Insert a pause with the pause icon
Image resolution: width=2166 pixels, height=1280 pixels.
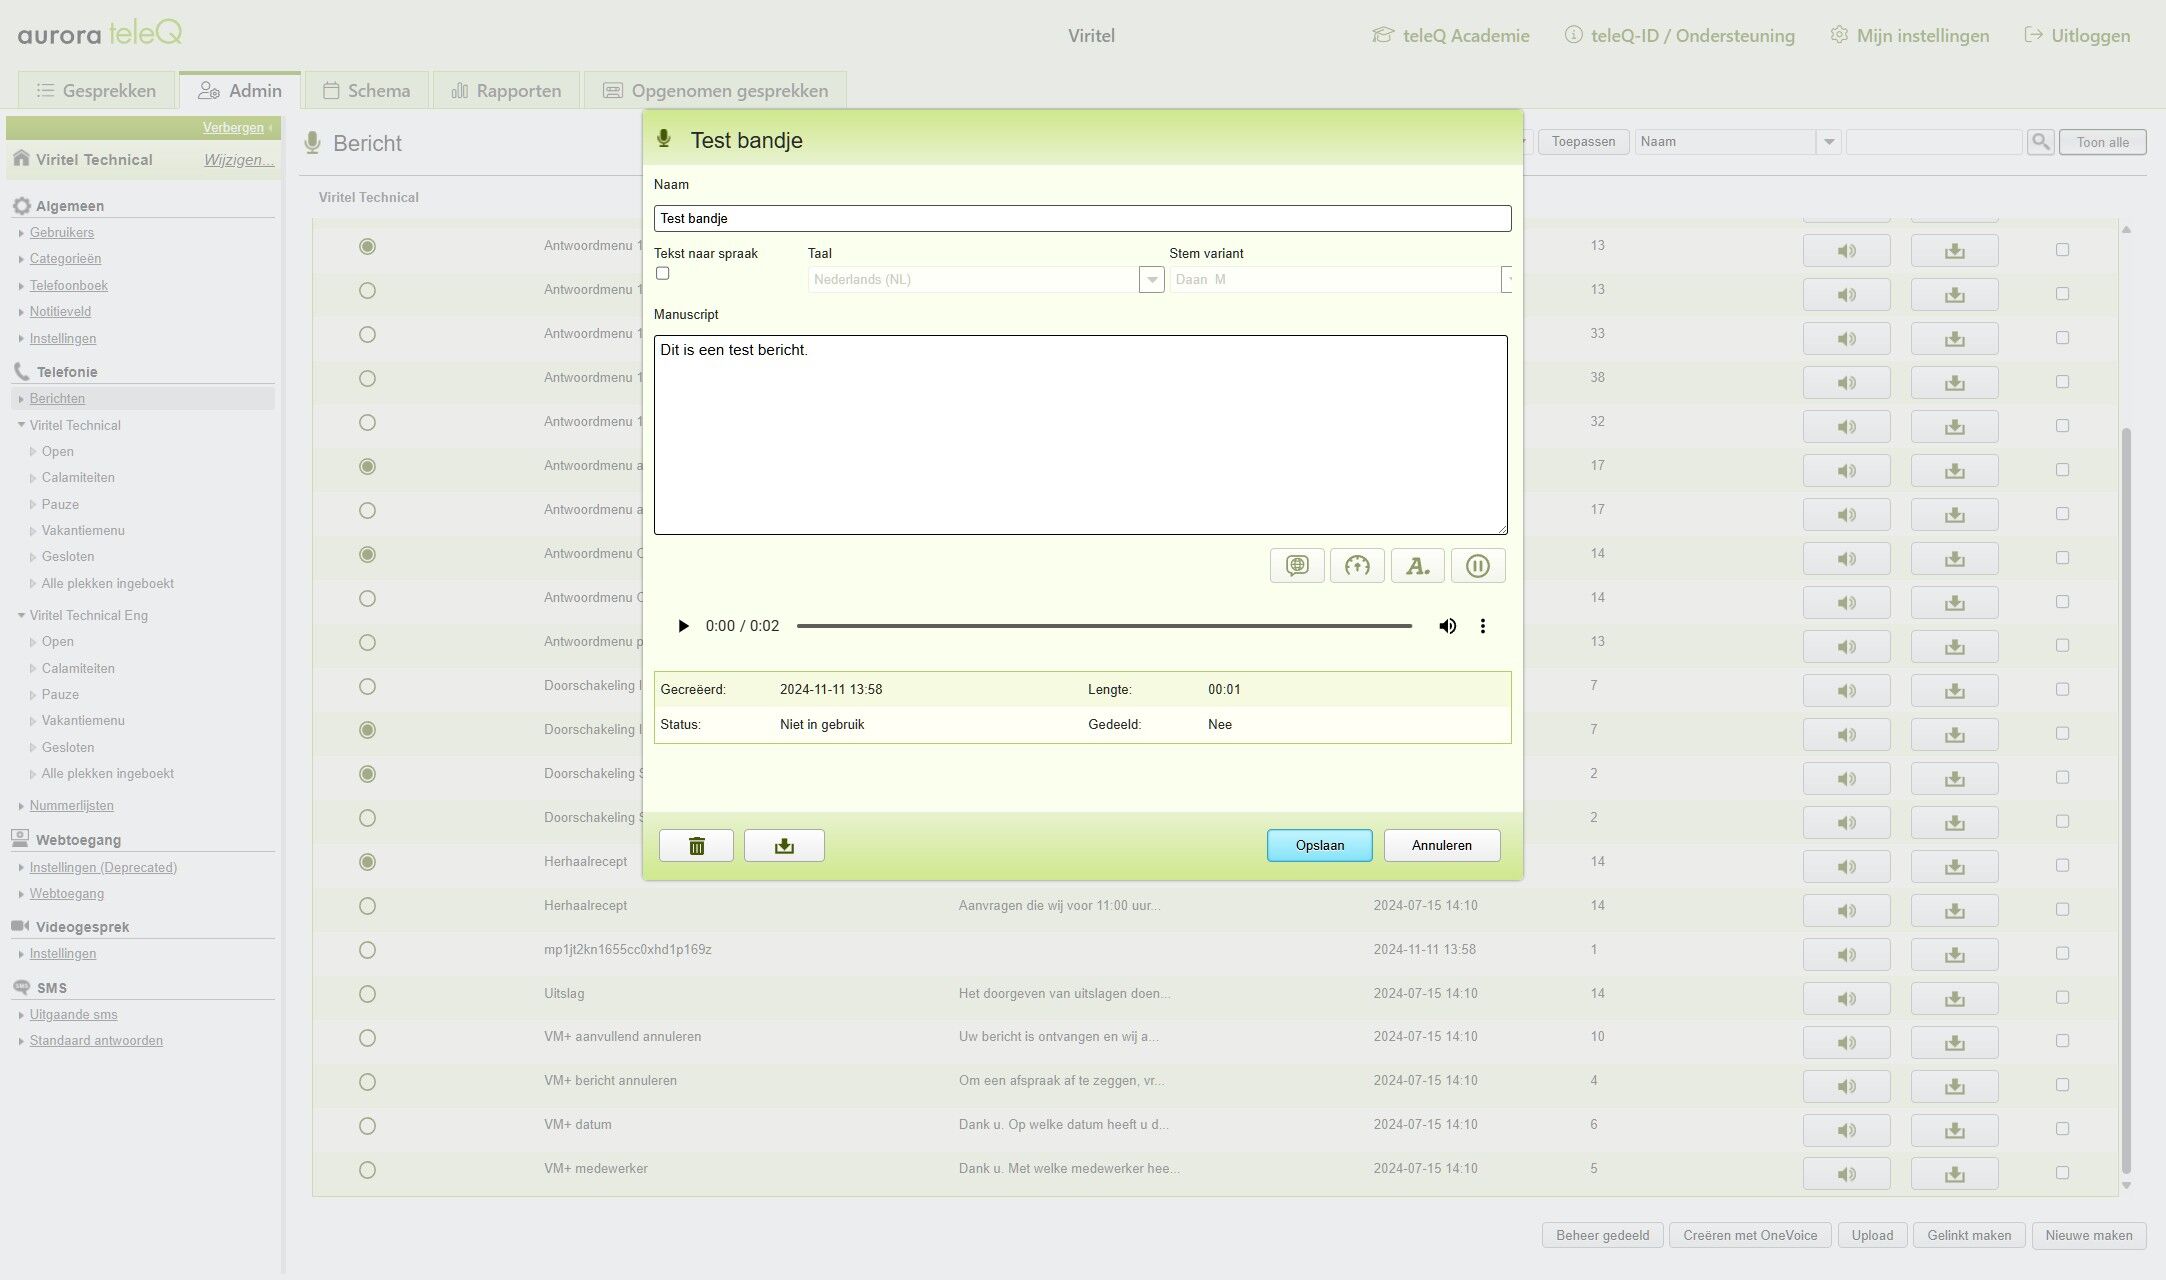pos(1477,566)
